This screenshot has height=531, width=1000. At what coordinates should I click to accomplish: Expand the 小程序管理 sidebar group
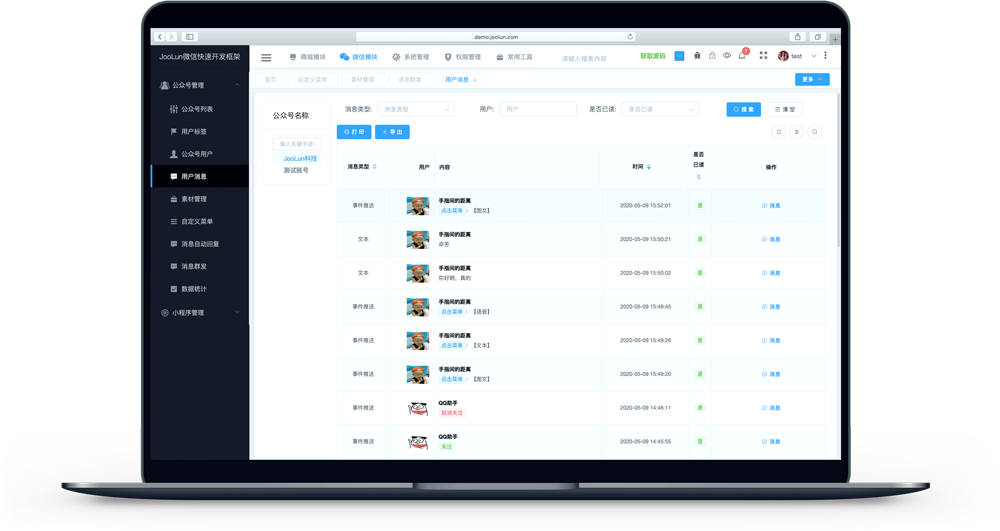click(x=200, y=312)
